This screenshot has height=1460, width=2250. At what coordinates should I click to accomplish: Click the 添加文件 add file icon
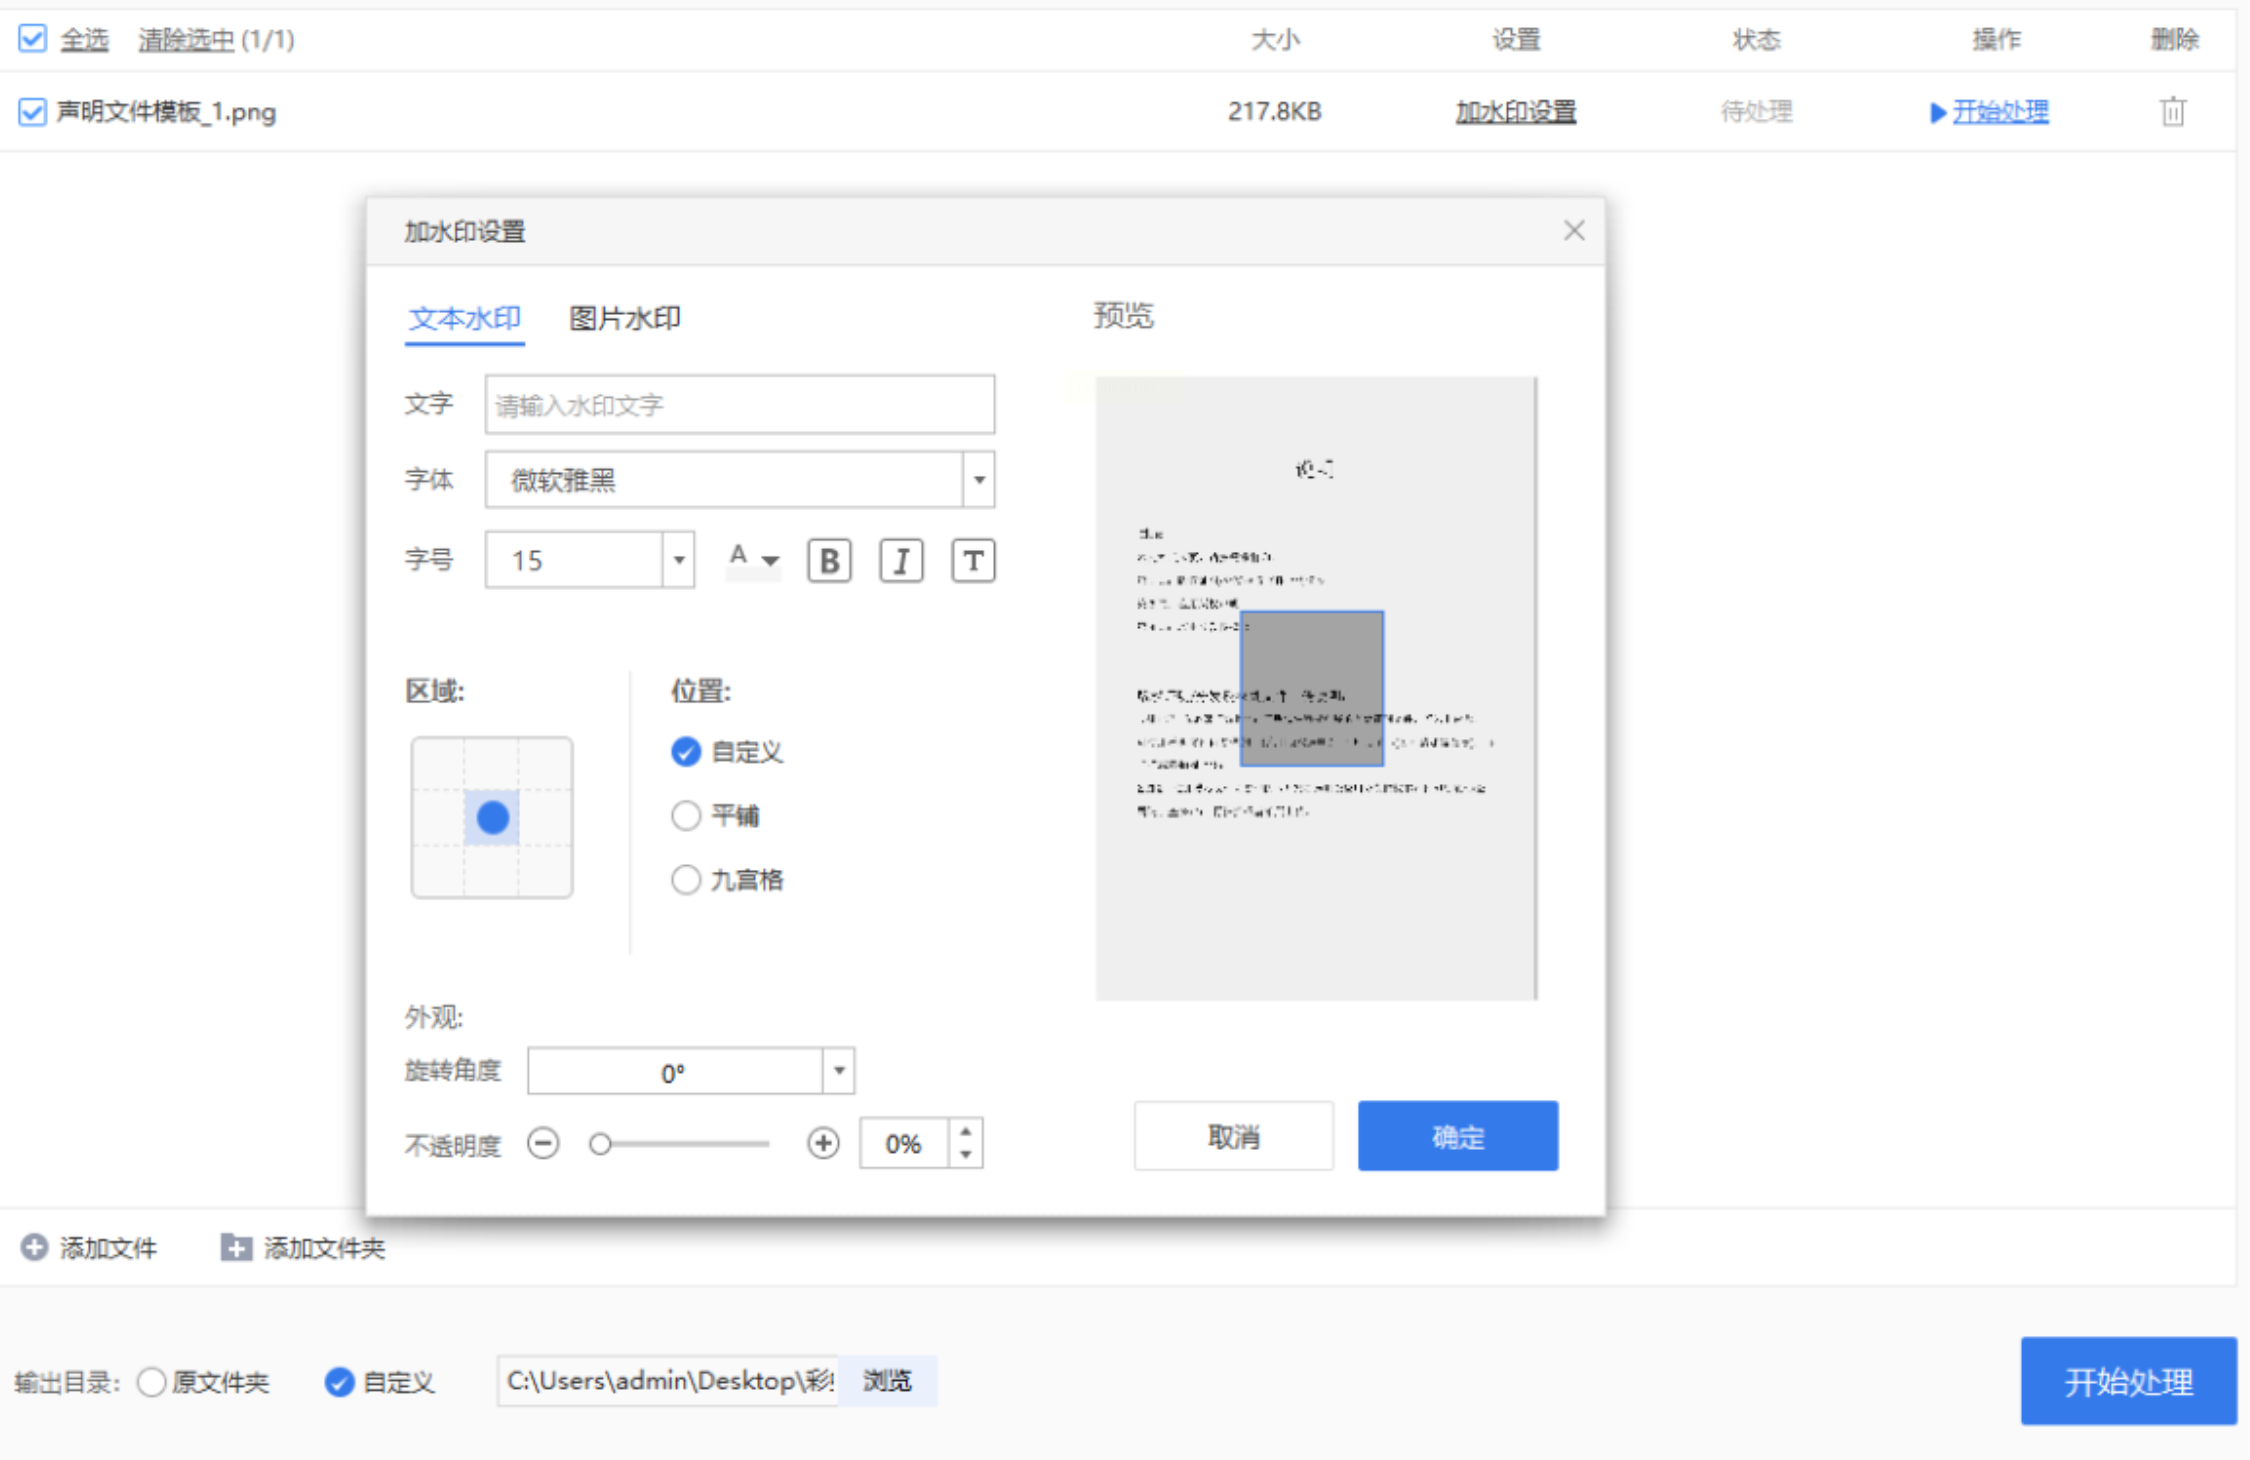point(34,1247)
